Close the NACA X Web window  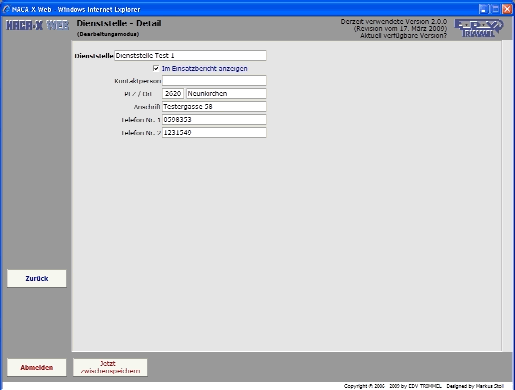(507, 9)
